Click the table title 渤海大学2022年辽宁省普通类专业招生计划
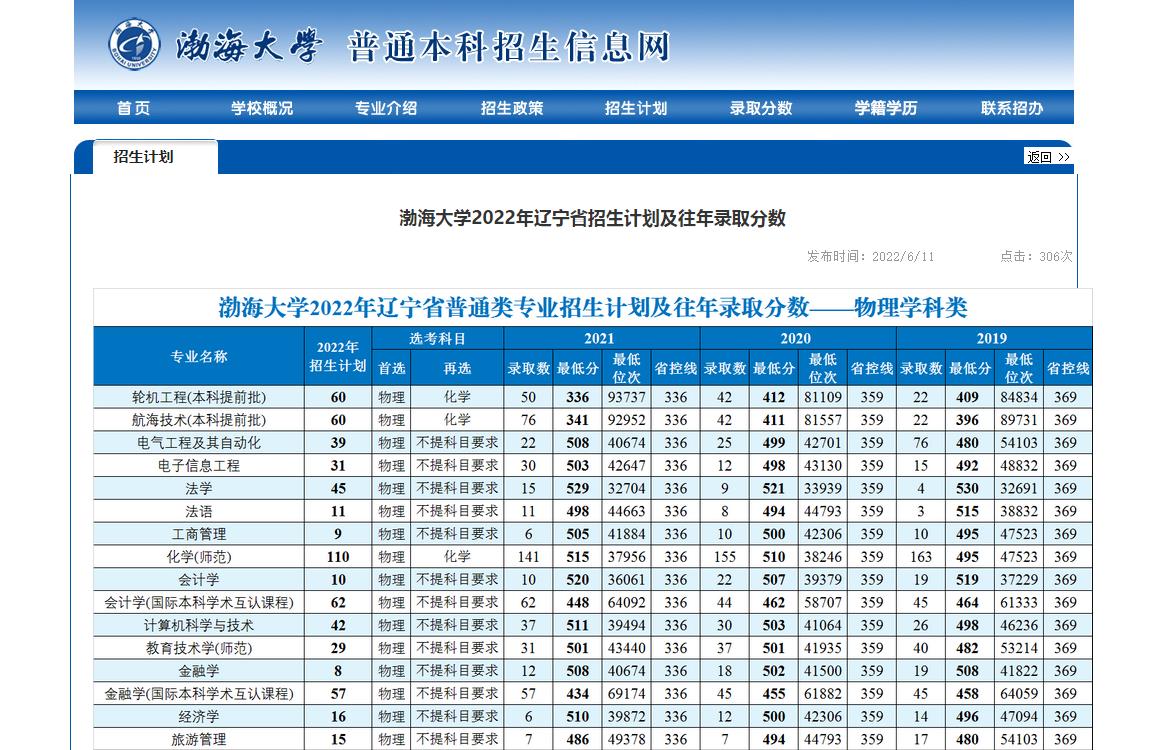This screenshot has height=750, width=1150. point(593,307)
